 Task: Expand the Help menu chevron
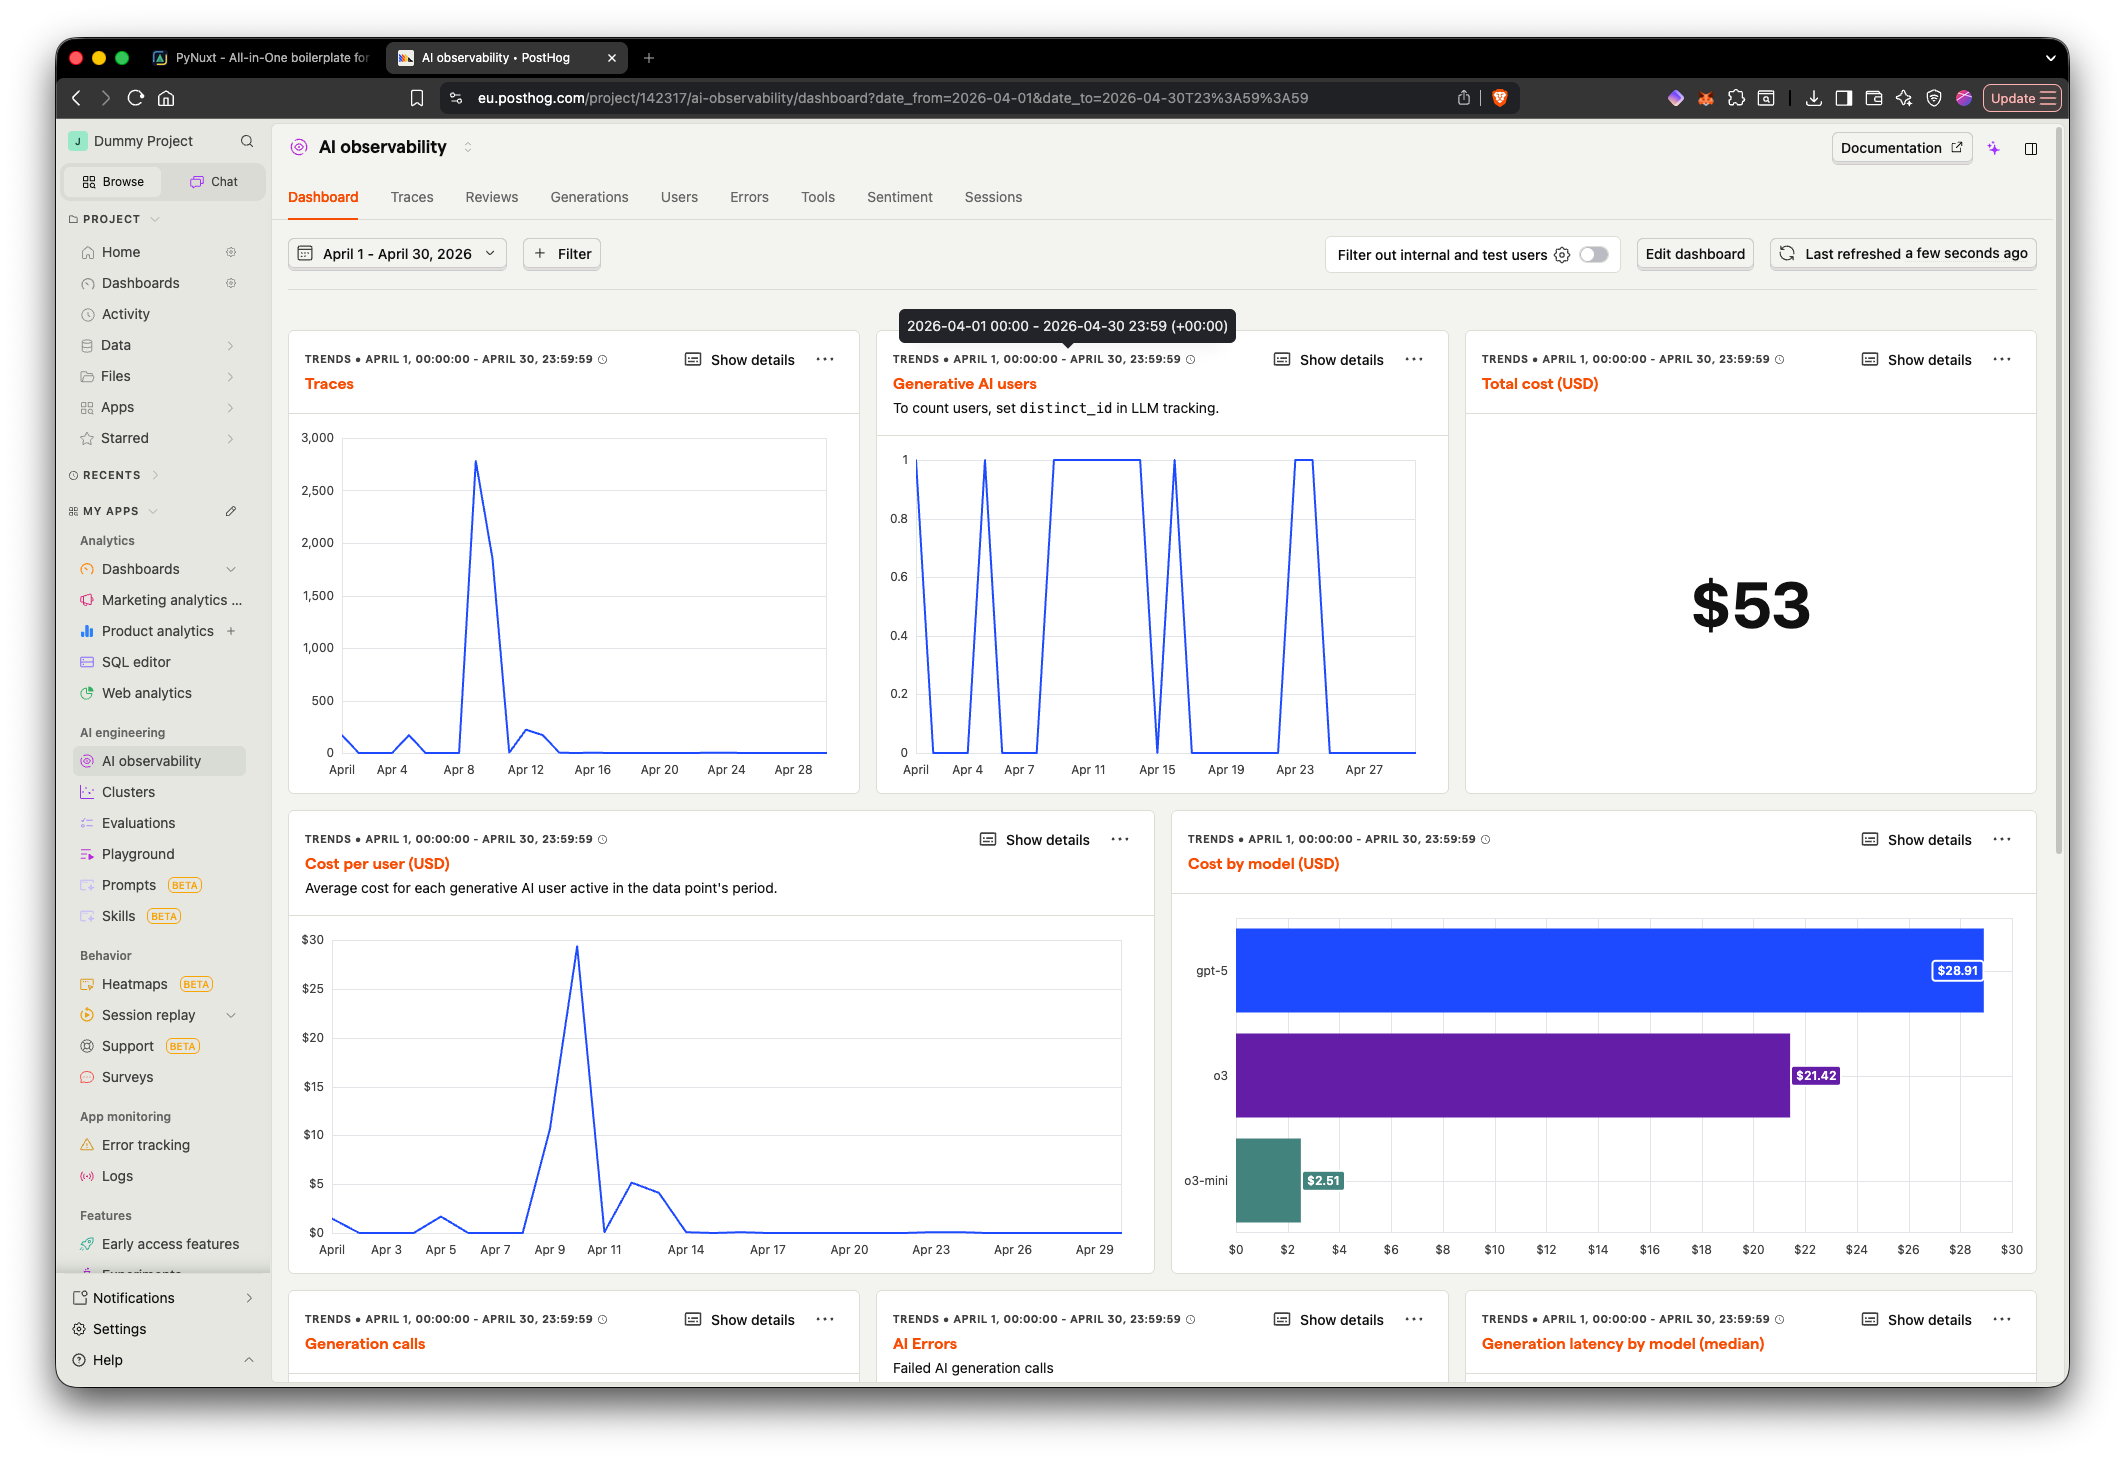[249, 1360]
